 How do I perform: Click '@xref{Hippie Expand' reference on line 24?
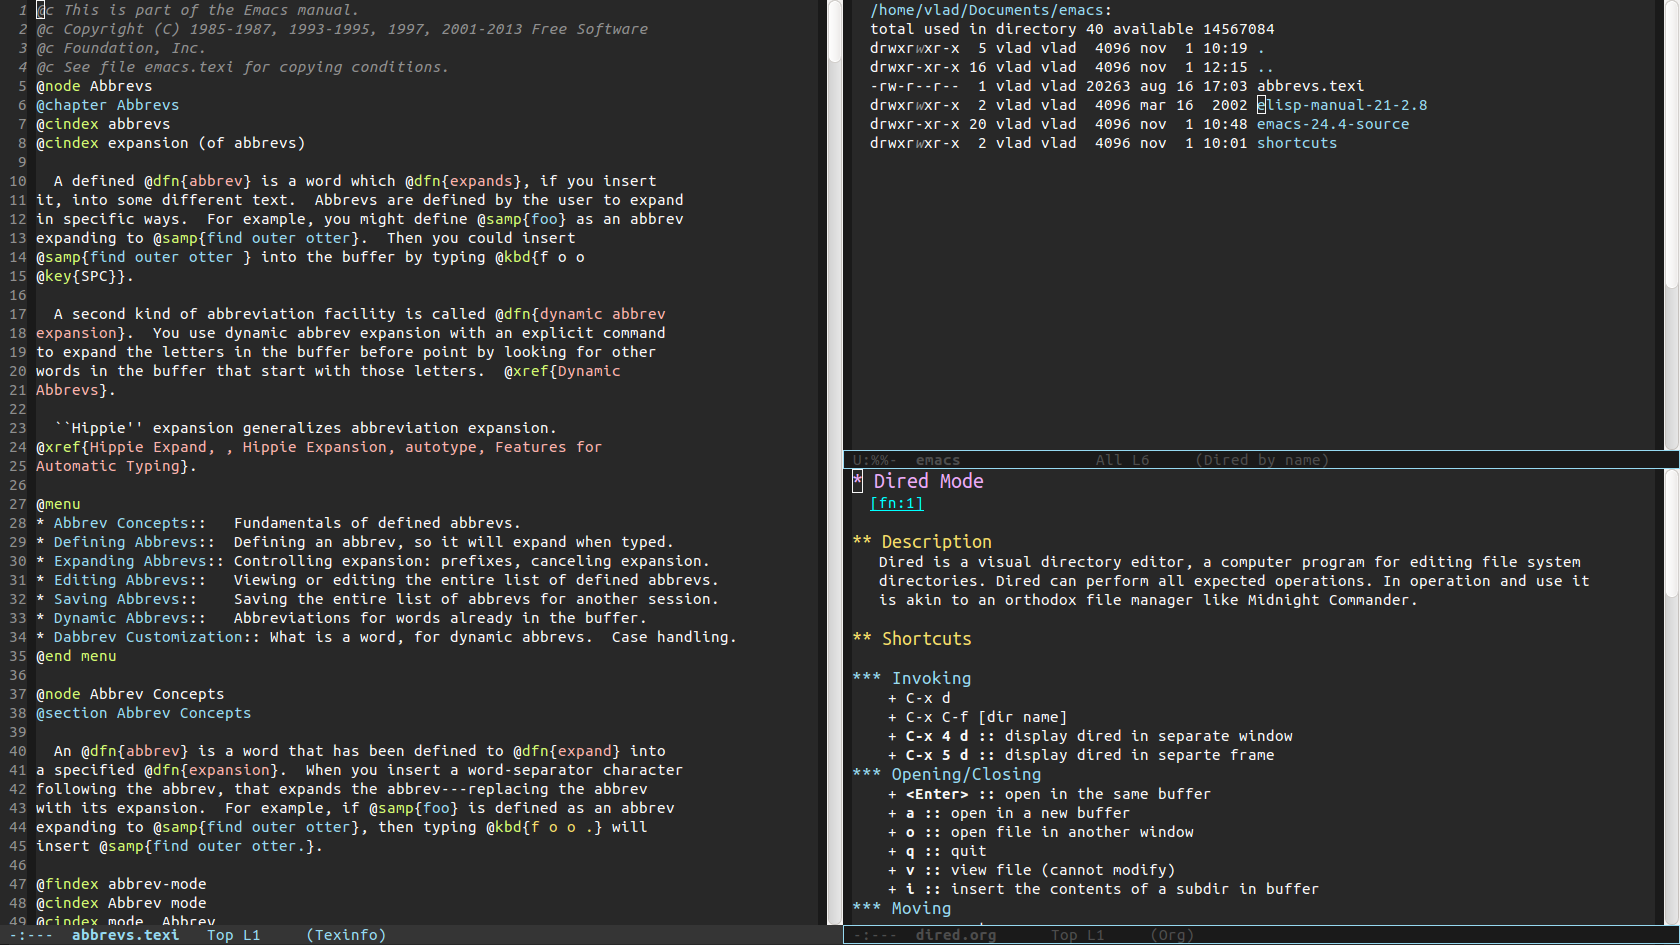(121, 447)
